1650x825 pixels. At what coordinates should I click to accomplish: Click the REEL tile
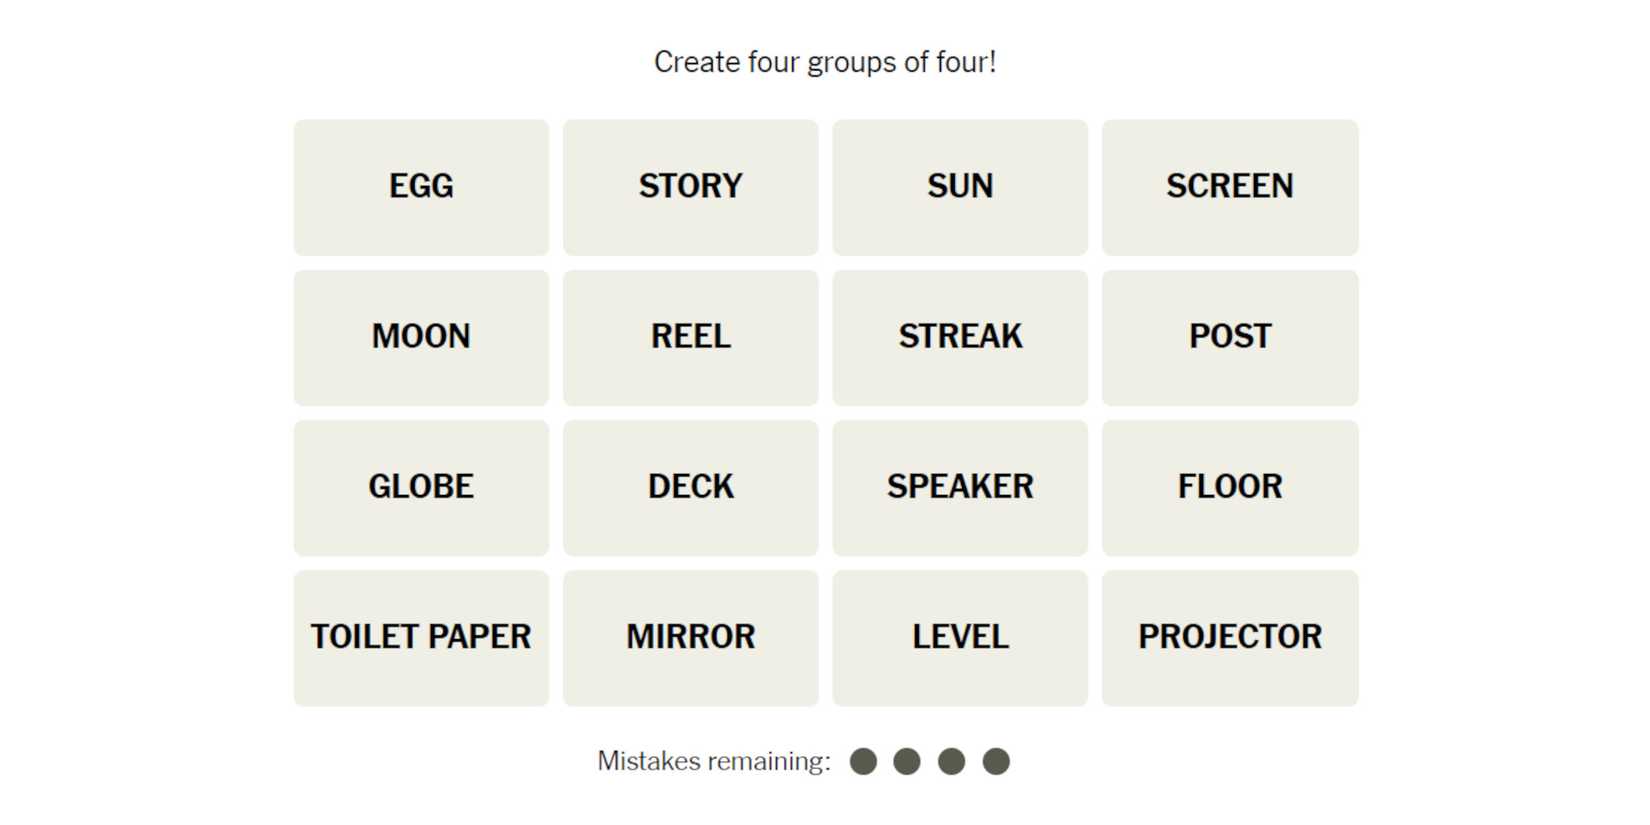click(x=690, y=337)
